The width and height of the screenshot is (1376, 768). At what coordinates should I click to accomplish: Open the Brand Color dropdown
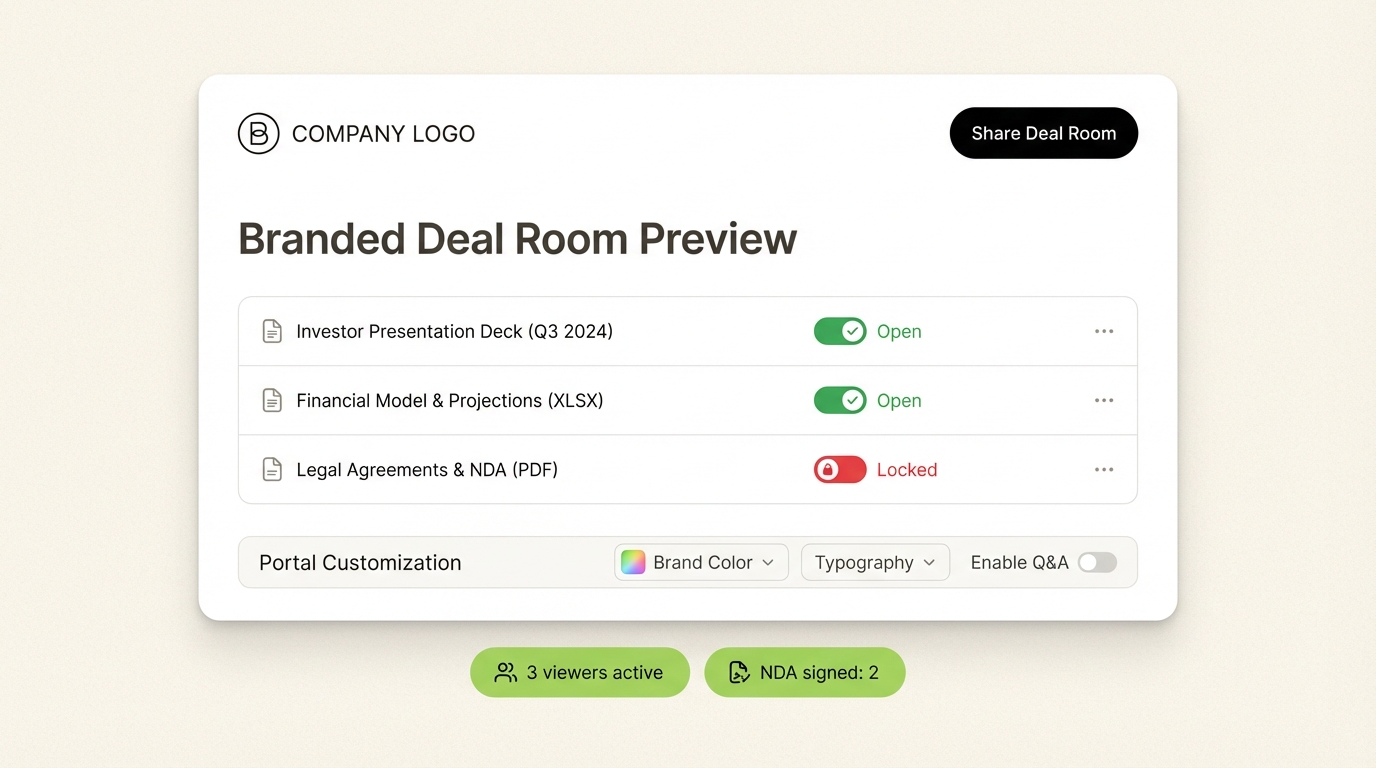[x=700, y=562]
